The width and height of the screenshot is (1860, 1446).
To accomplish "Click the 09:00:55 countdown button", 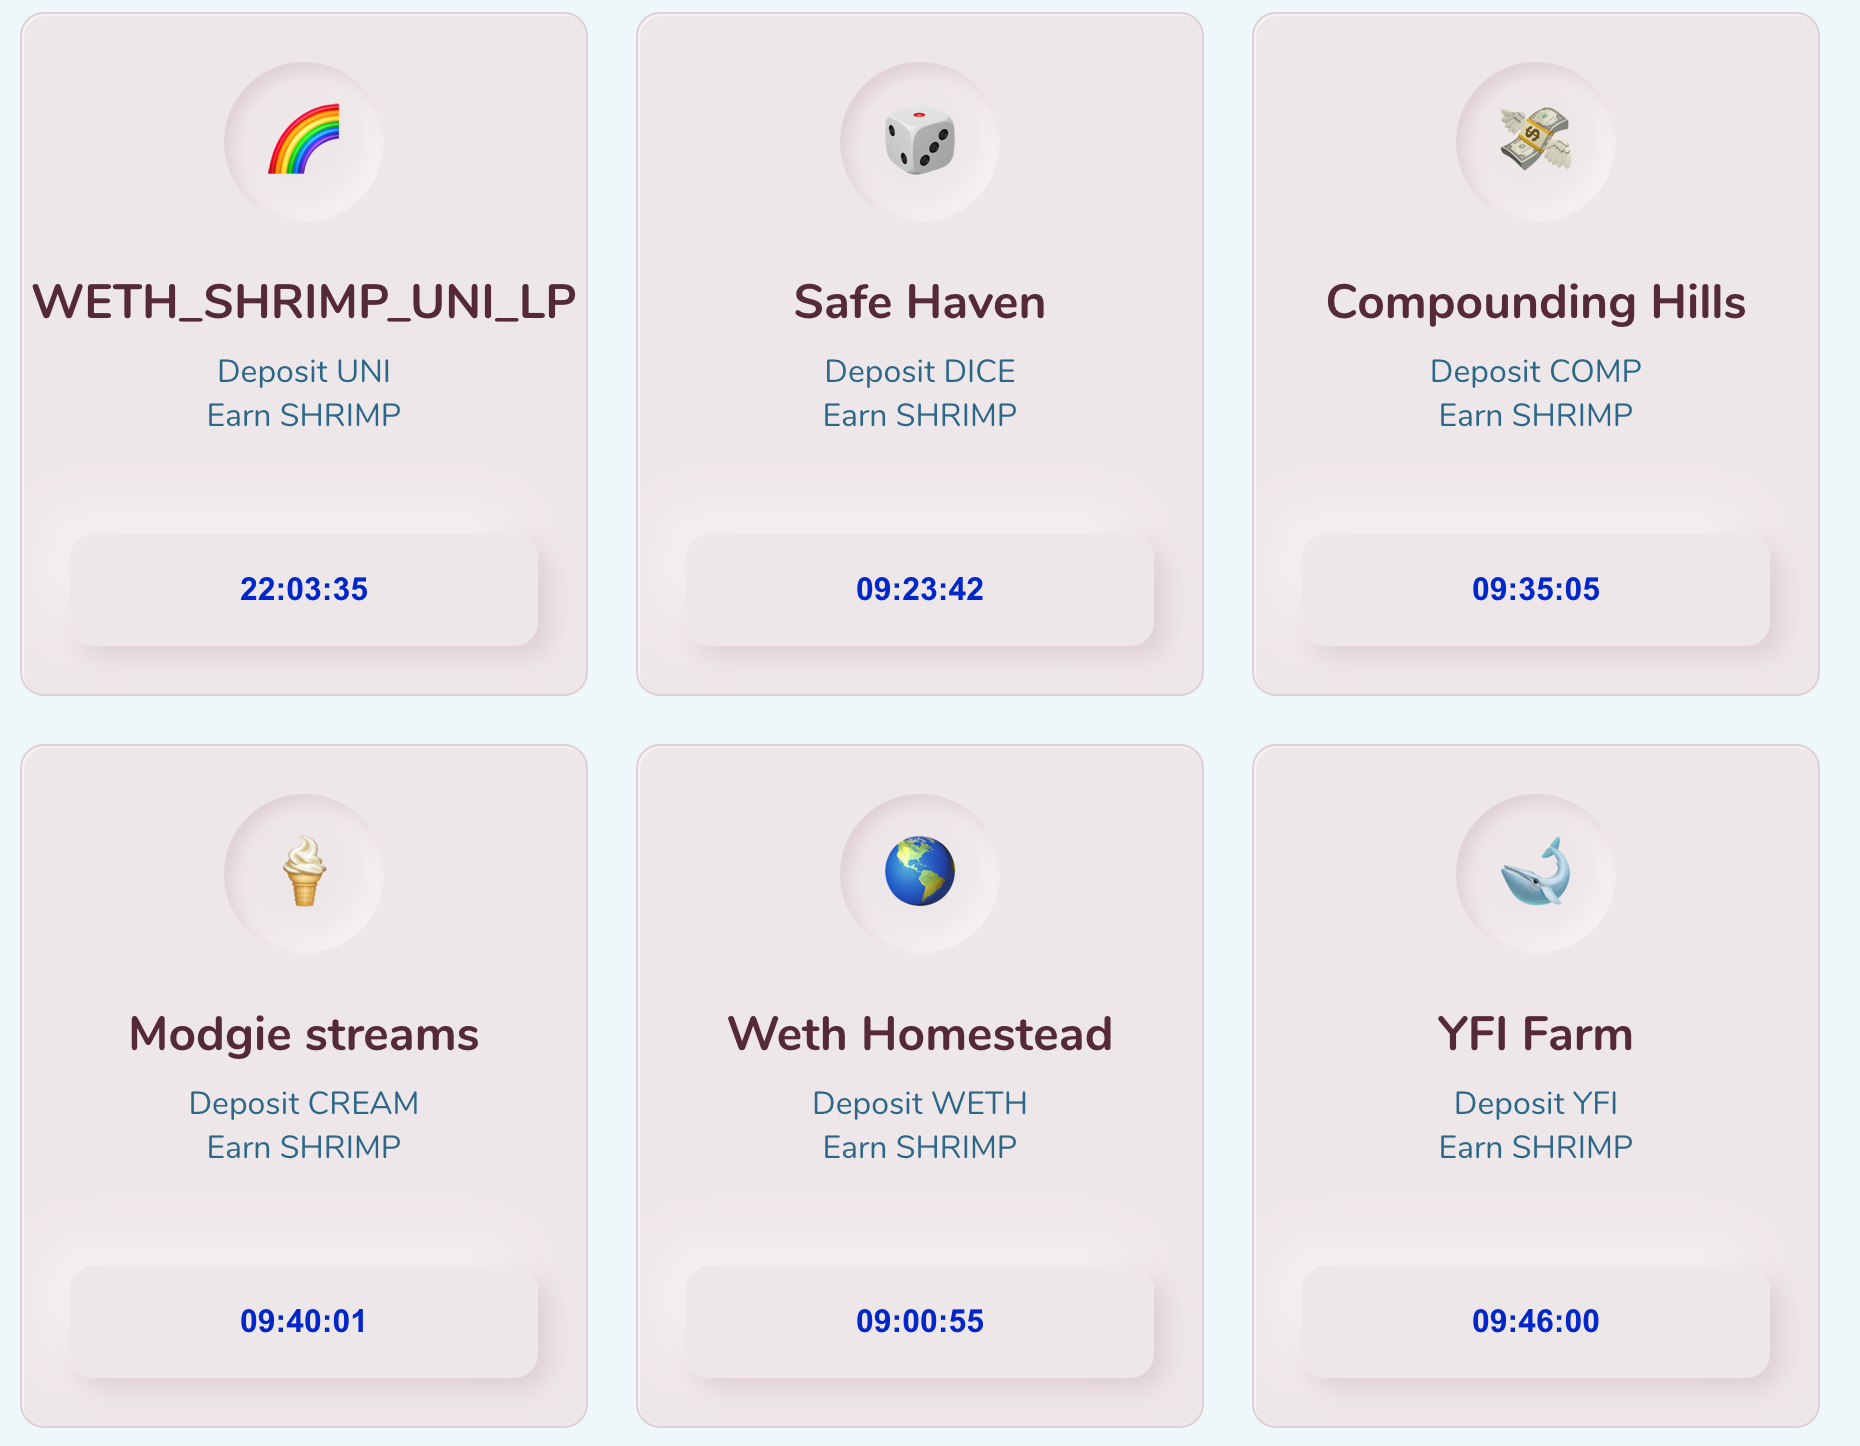I will coord(920,1321).
